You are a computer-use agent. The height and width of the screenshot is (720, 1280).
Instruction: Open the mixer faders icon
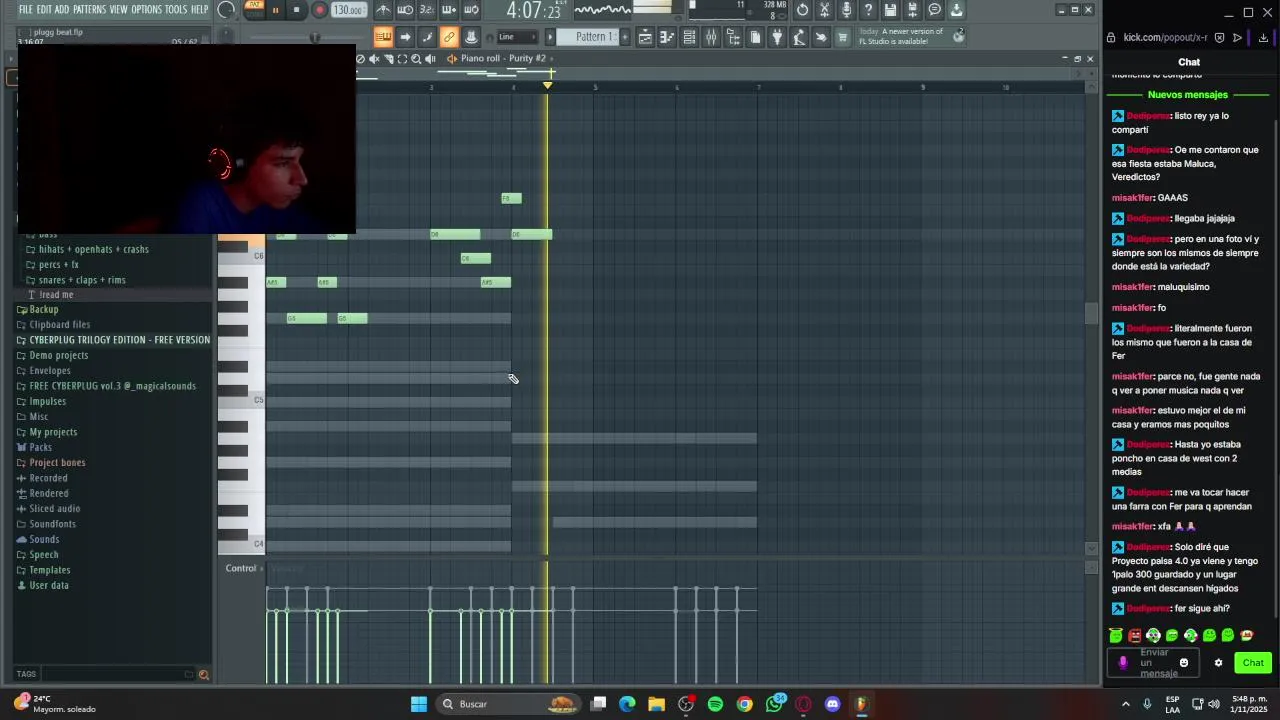click(711, 37)
